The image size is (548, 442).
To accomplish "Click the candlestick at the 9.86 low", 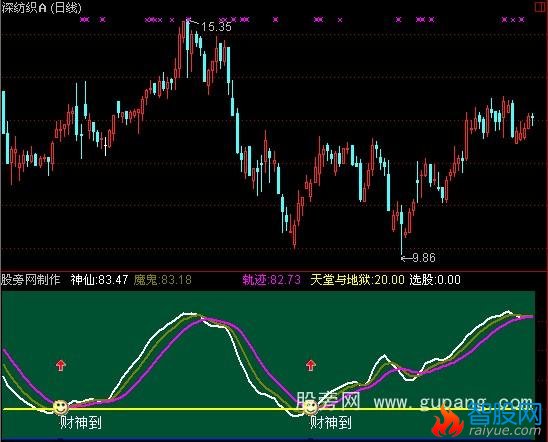I will (x=401, y=231).
